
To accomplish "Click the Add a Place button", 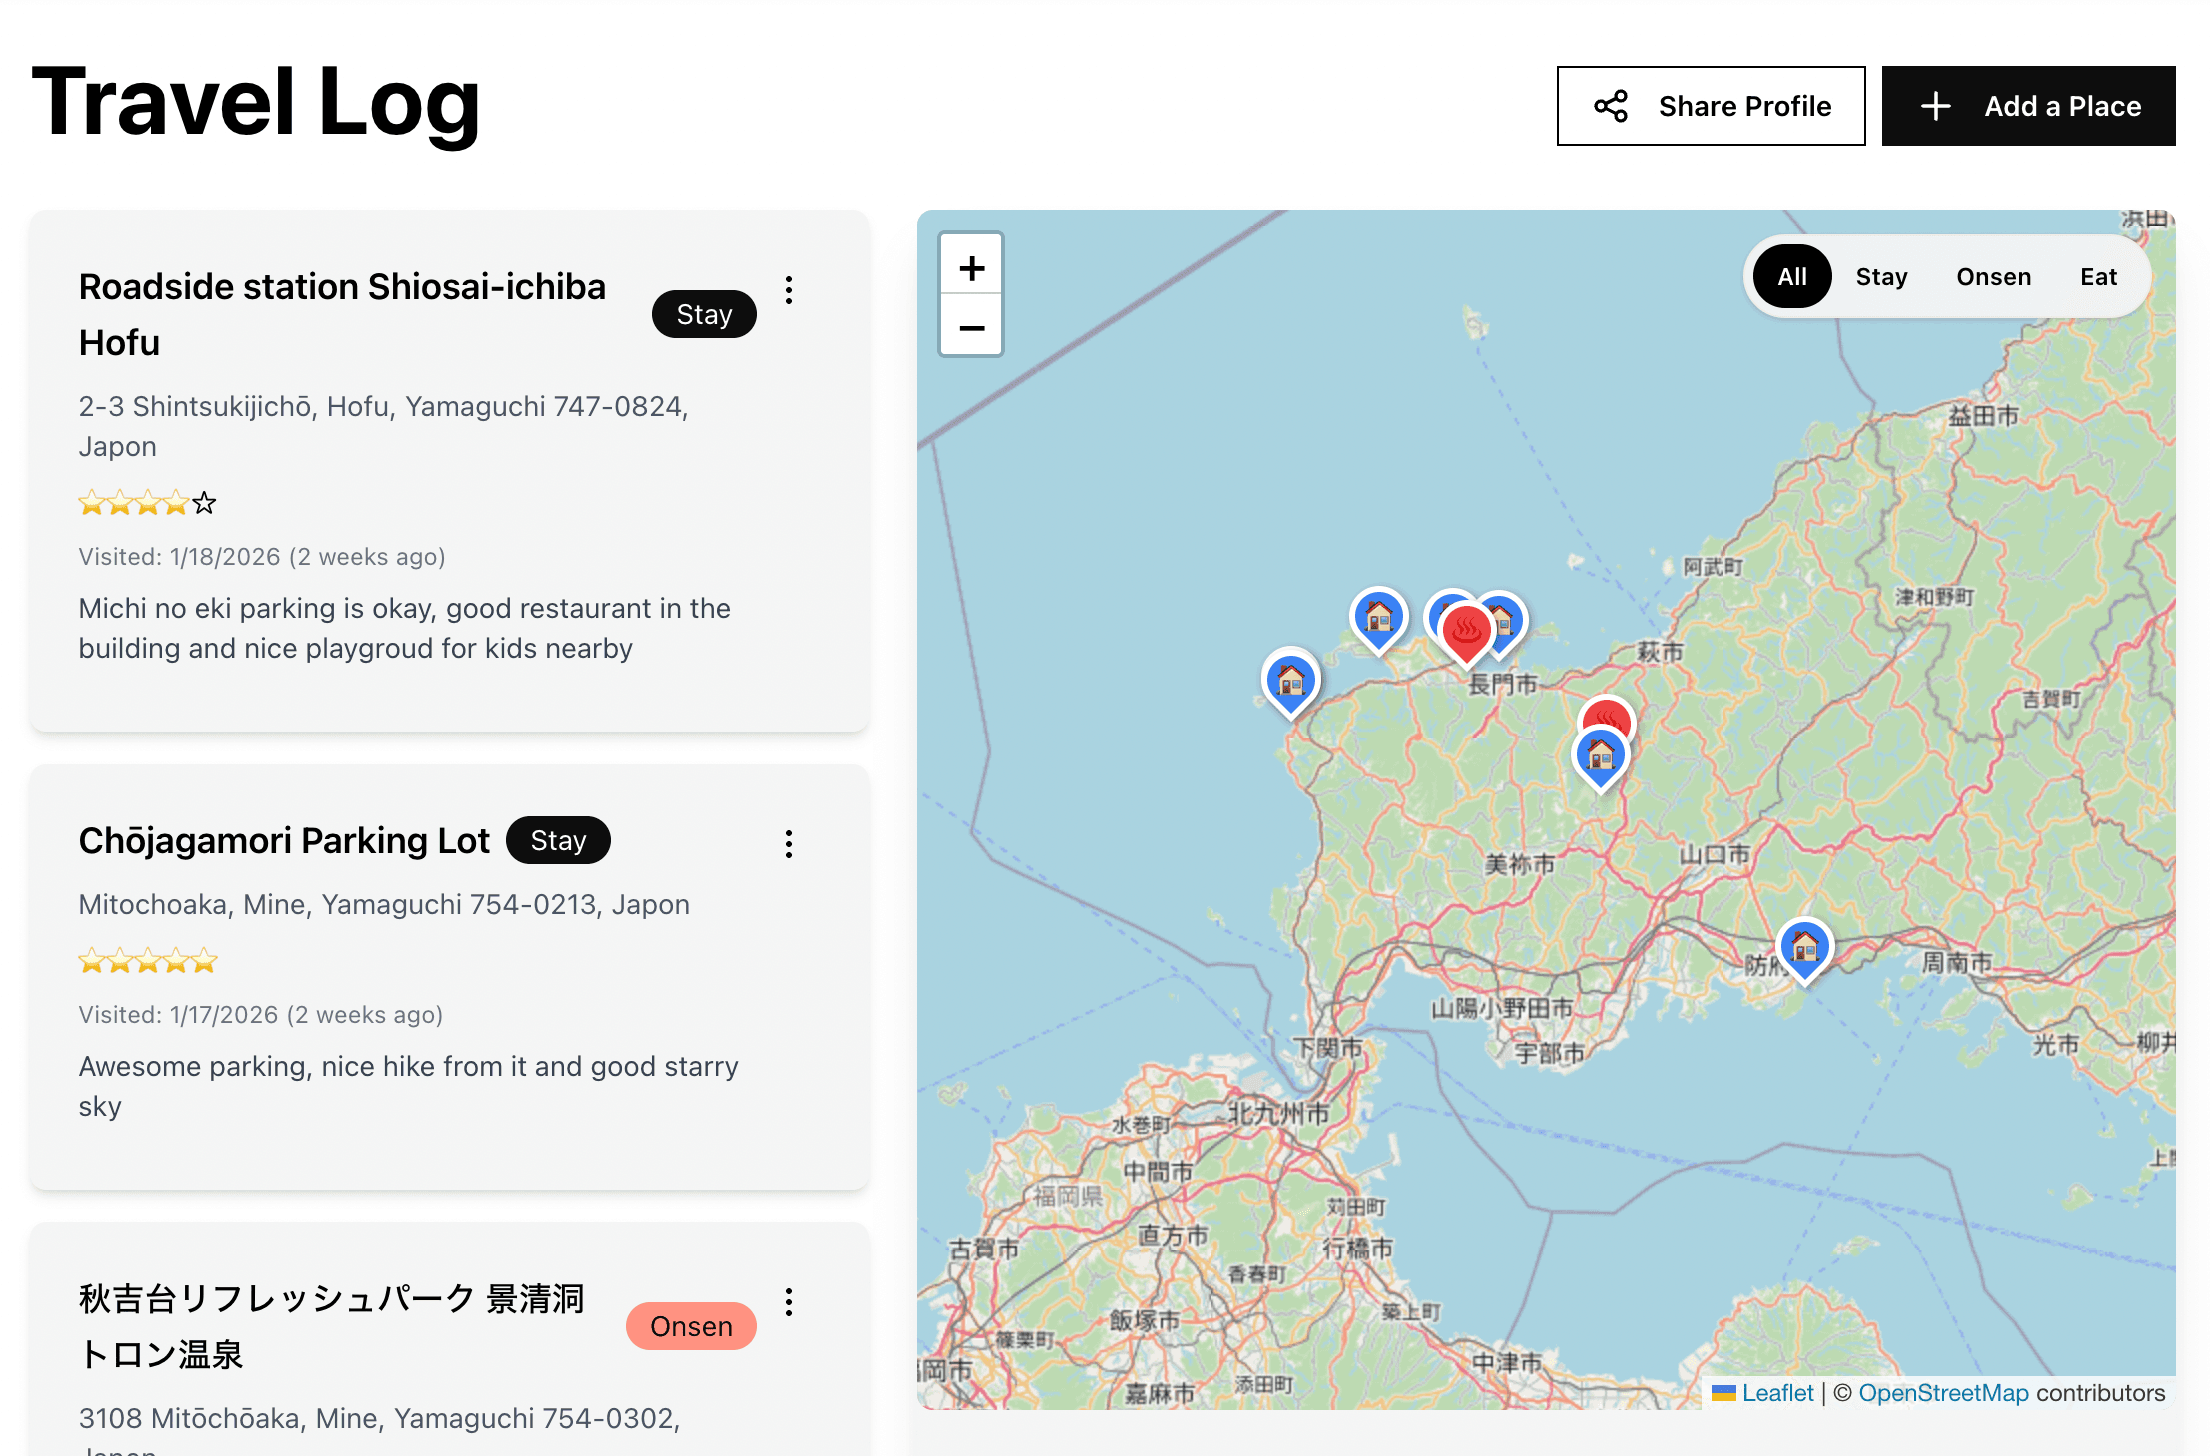I will (x=2028, y=105).
